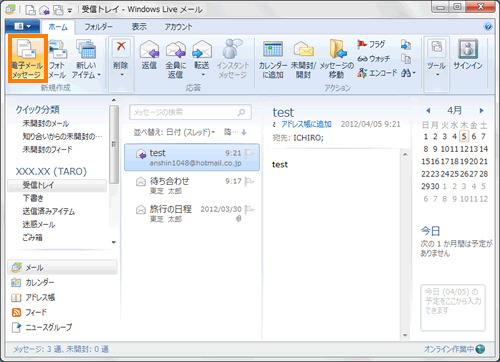Click the アドレス帳に追加 link
500x362 pixels.
306,124
